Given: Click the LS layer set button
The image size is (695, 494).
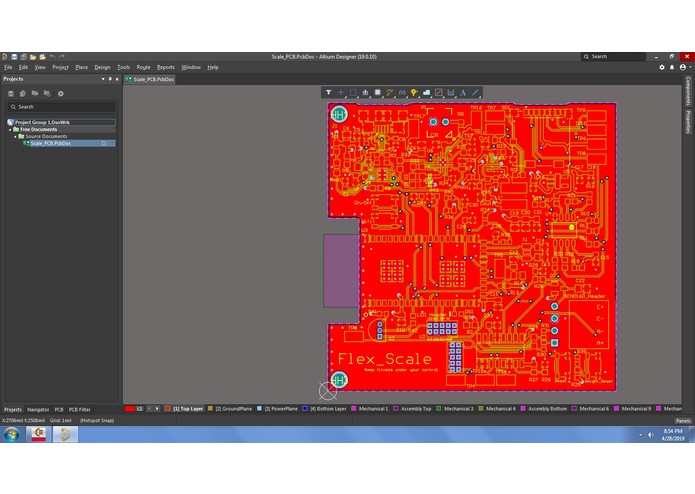Looking at the screenshot, I should 140,409.
